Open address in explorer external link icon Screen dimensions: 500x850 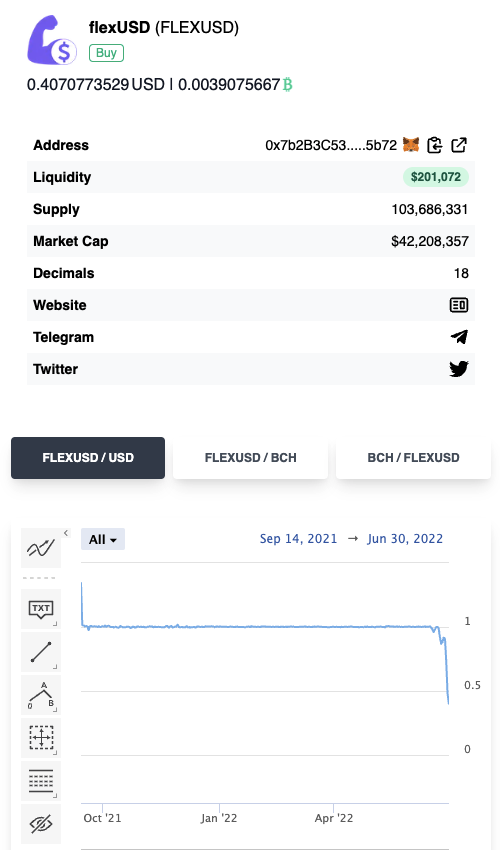pos(459,145)
